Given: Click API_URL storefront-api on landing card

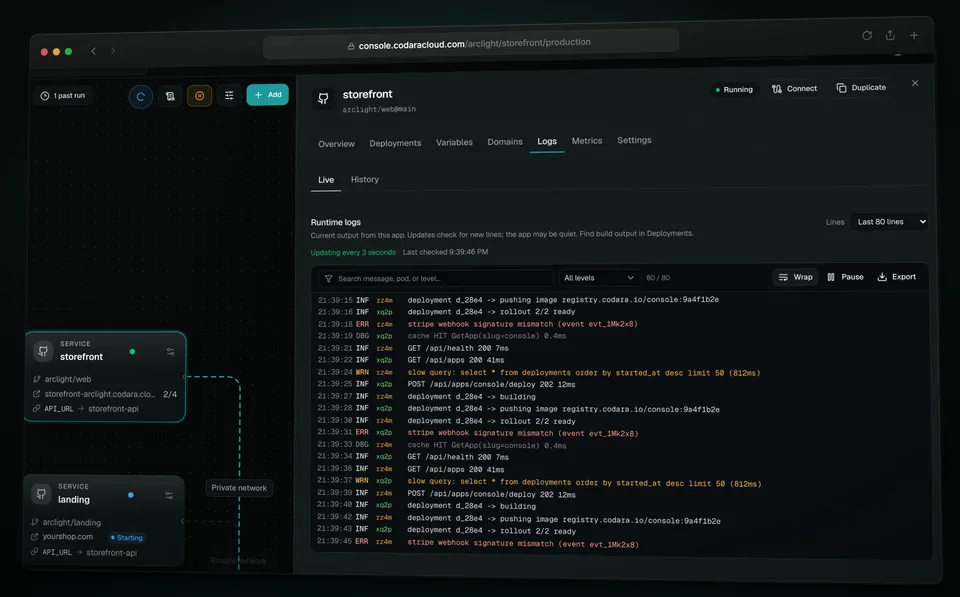Looking at the screenshot, I should point(84,552).
